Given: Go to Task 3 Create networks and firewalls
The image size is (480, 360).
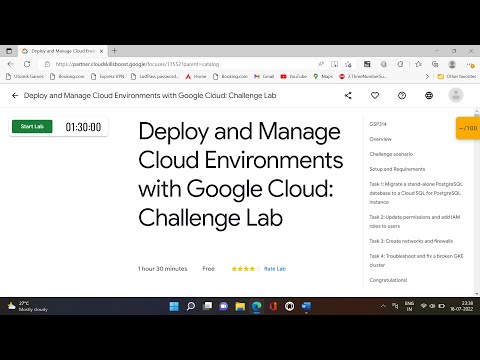Looking at the screenshot, I should coord(411,241).
